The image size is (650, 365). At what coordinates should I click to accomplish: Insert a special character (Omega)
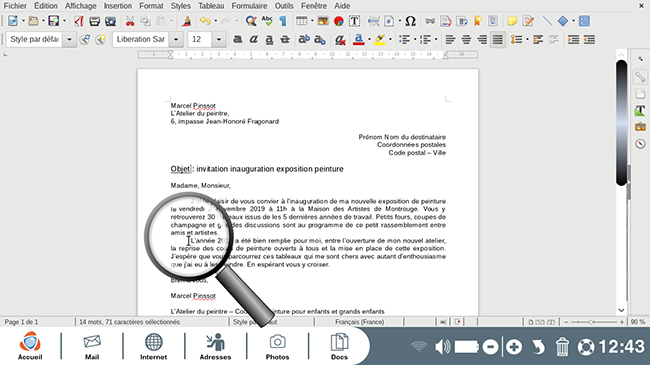410,21
